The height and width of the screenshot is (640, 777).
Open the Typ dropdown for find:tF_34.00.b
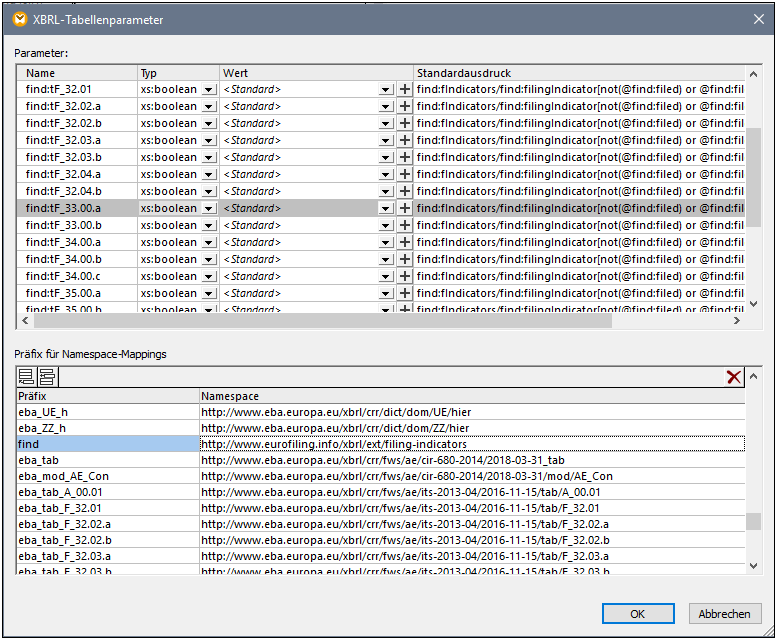209,260
